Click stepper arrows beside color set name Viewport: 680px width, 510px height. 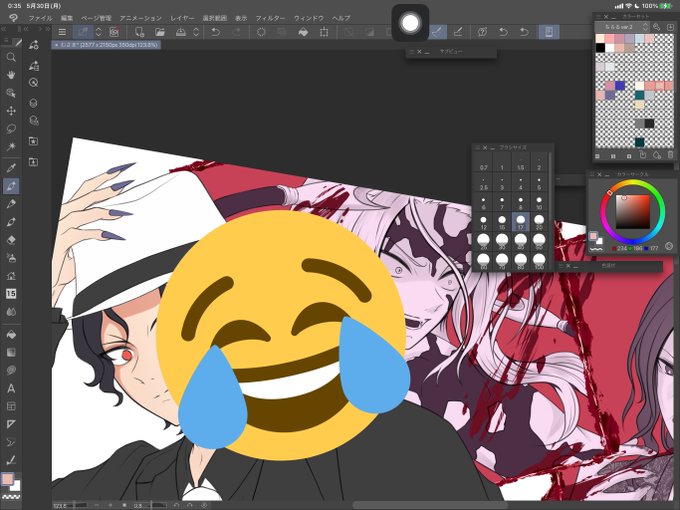click(x=645, y=27)
